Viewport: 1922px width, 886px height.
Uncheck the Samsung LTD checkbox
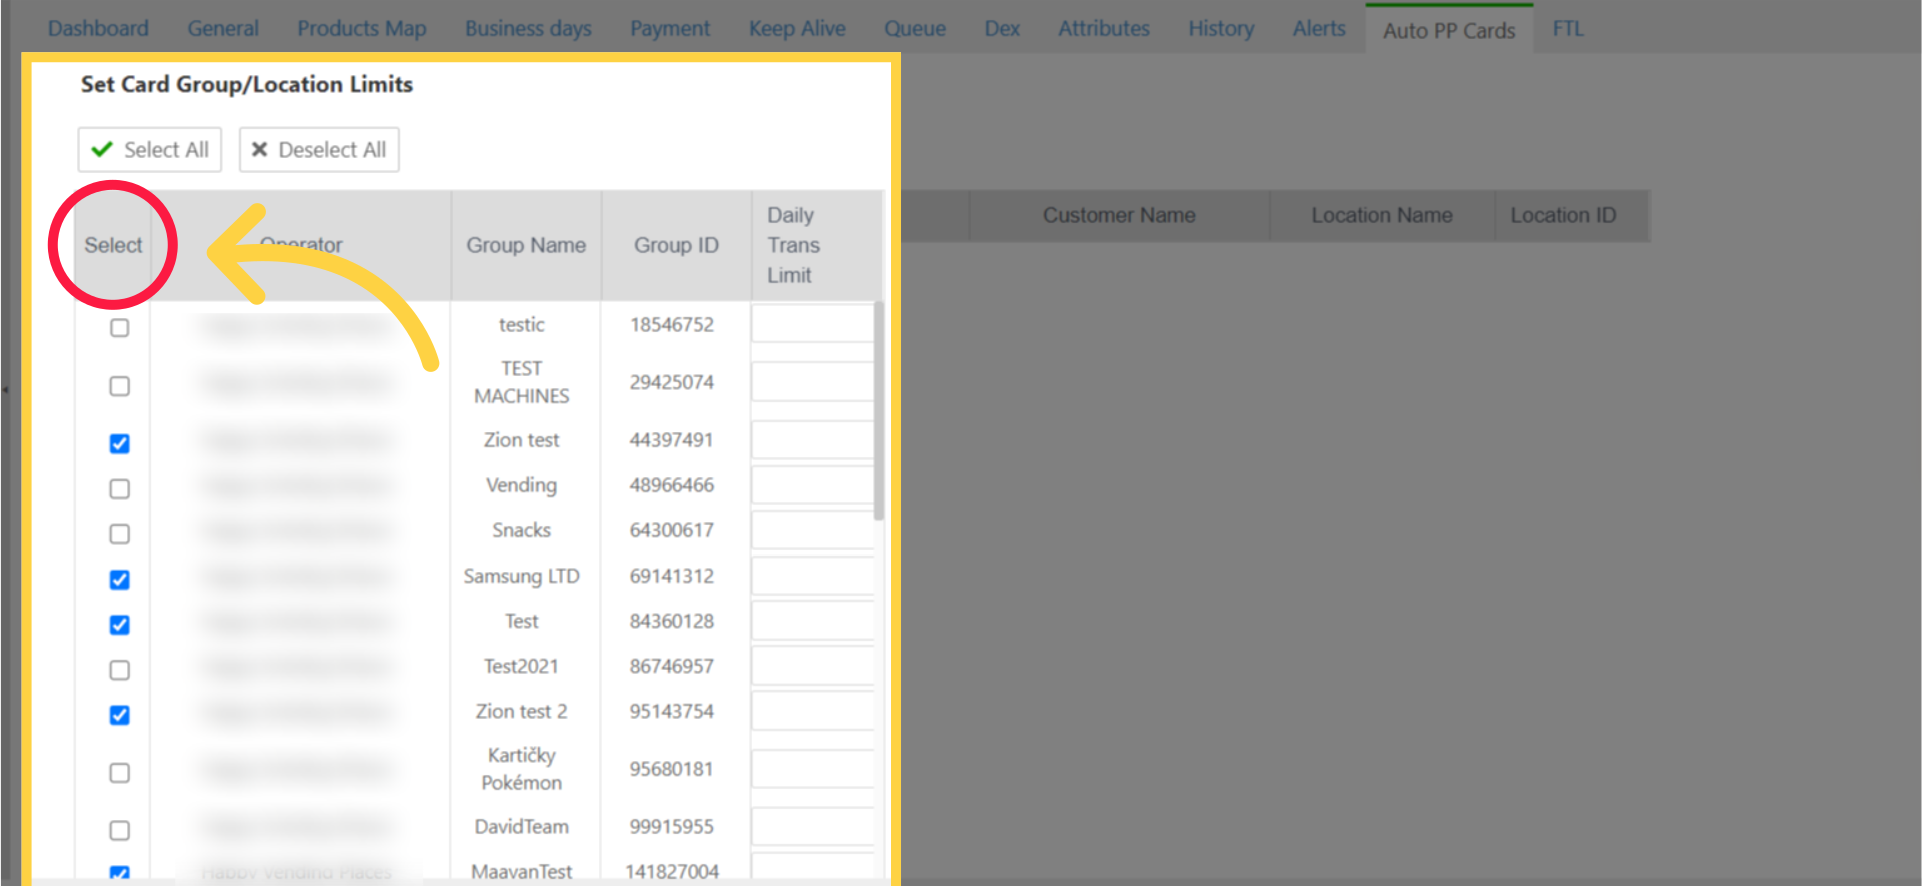[120, 580]
